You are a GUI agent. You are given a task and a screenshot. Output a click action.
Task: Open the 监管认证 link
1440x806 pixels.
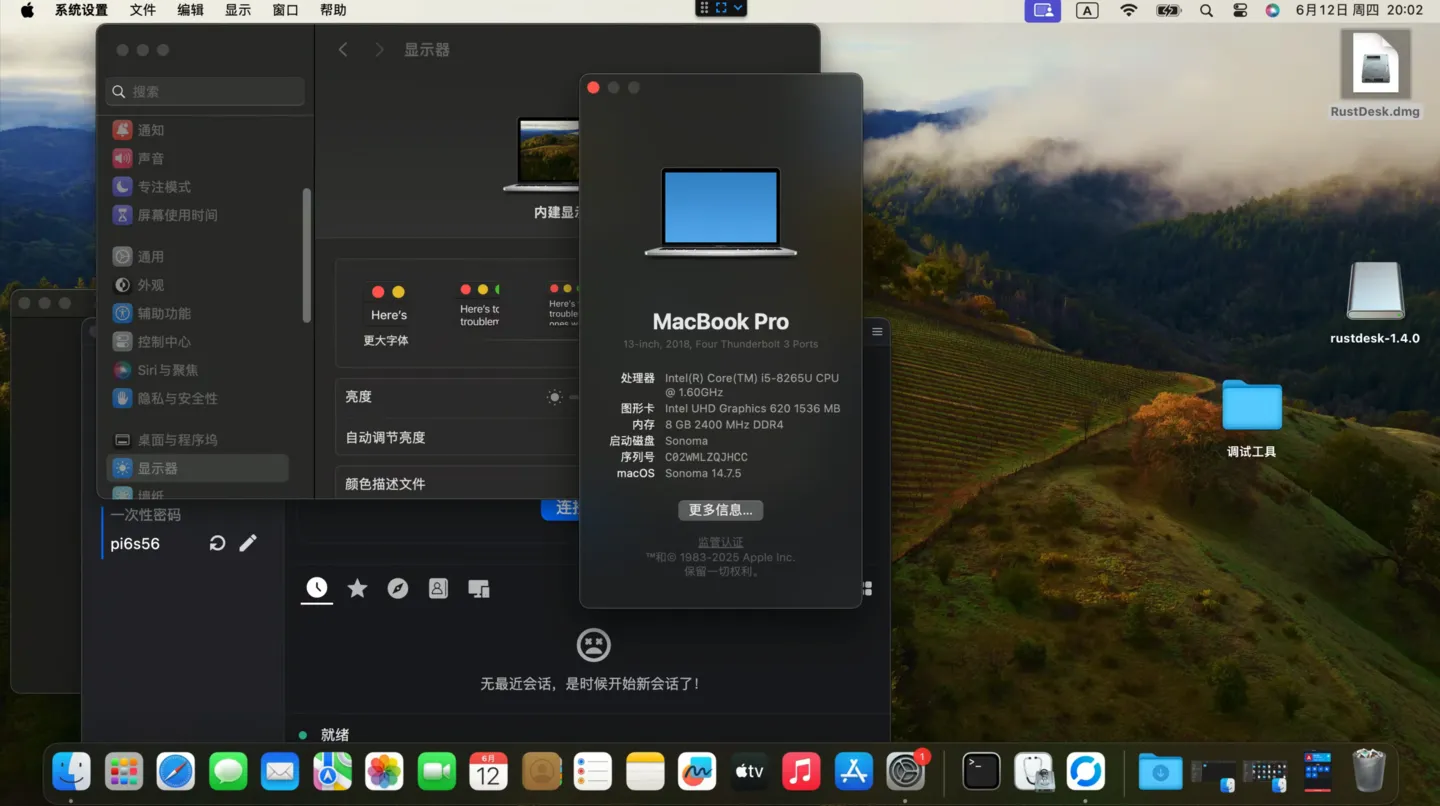pos(720,542)
